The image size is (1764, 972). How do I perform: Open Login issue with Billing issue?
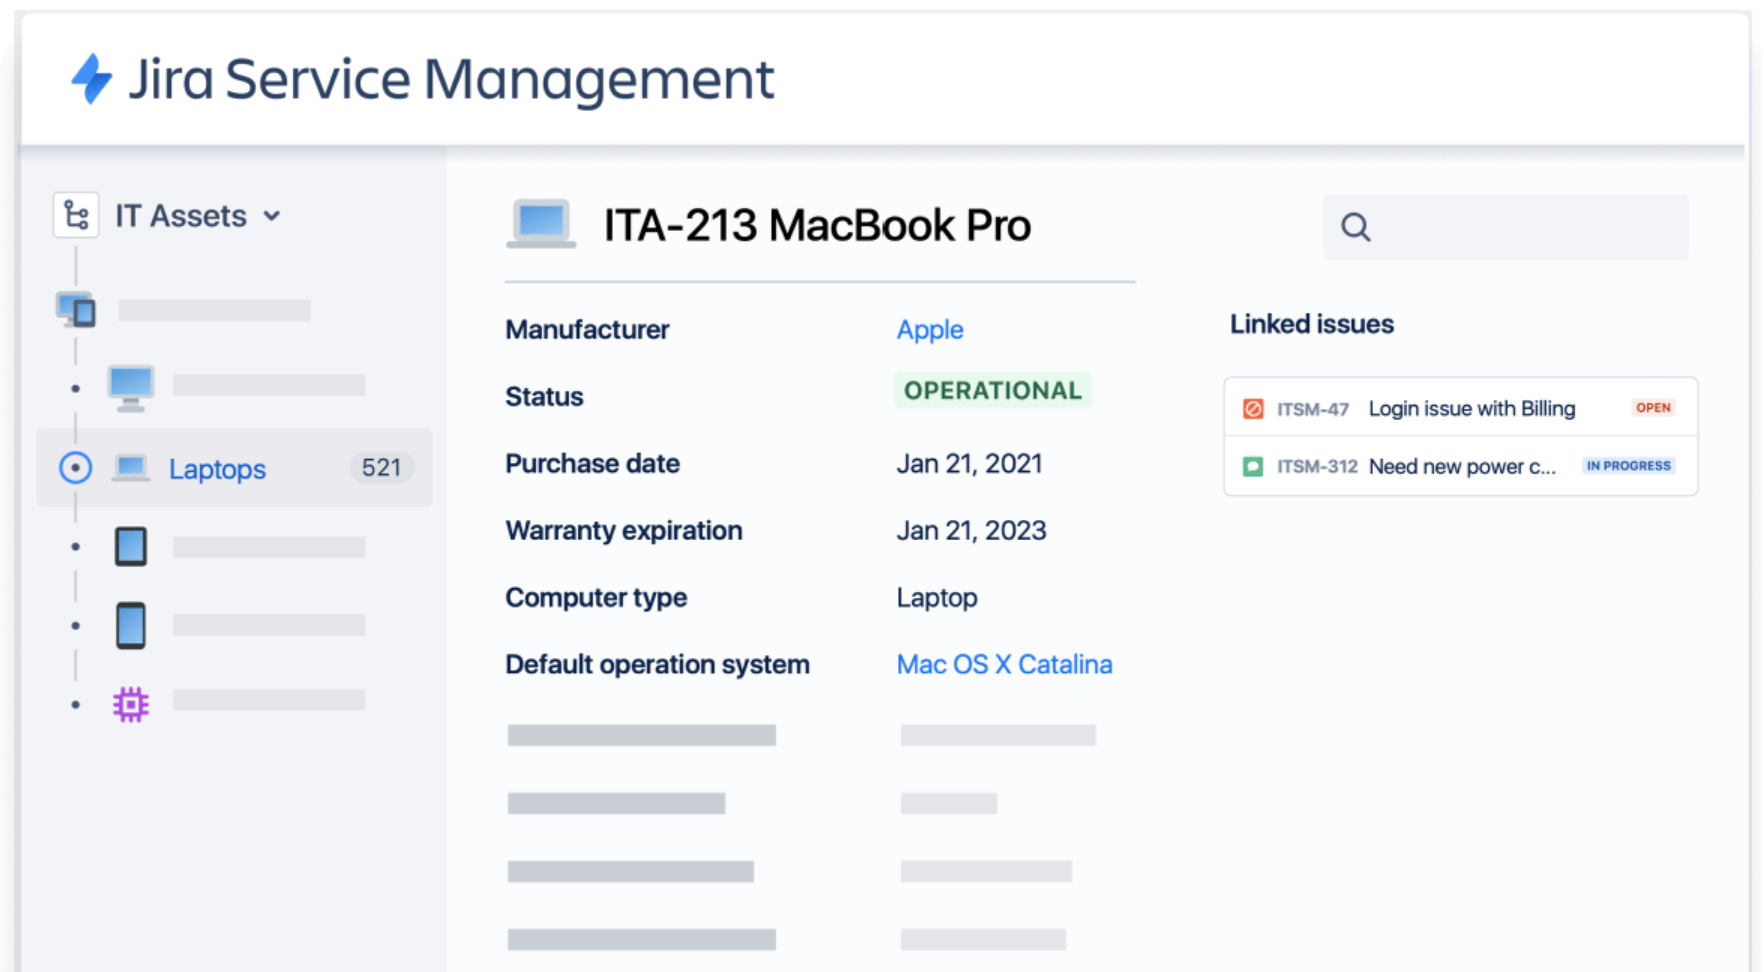click(1472, 409)
